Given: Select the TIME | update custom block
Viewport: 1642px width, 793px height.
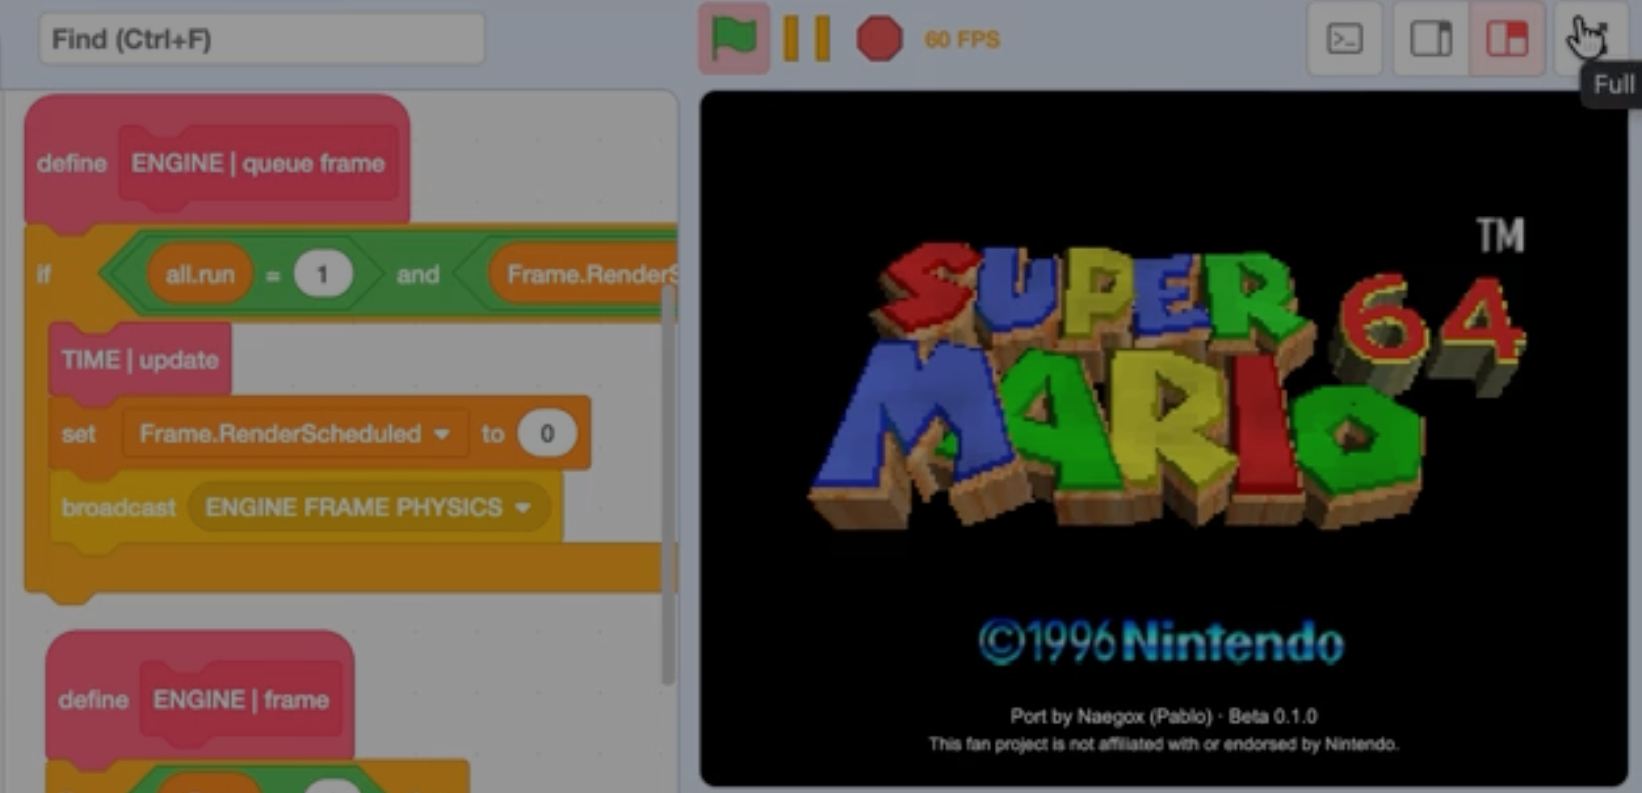Looking at the screenshot, I should 140,360.
